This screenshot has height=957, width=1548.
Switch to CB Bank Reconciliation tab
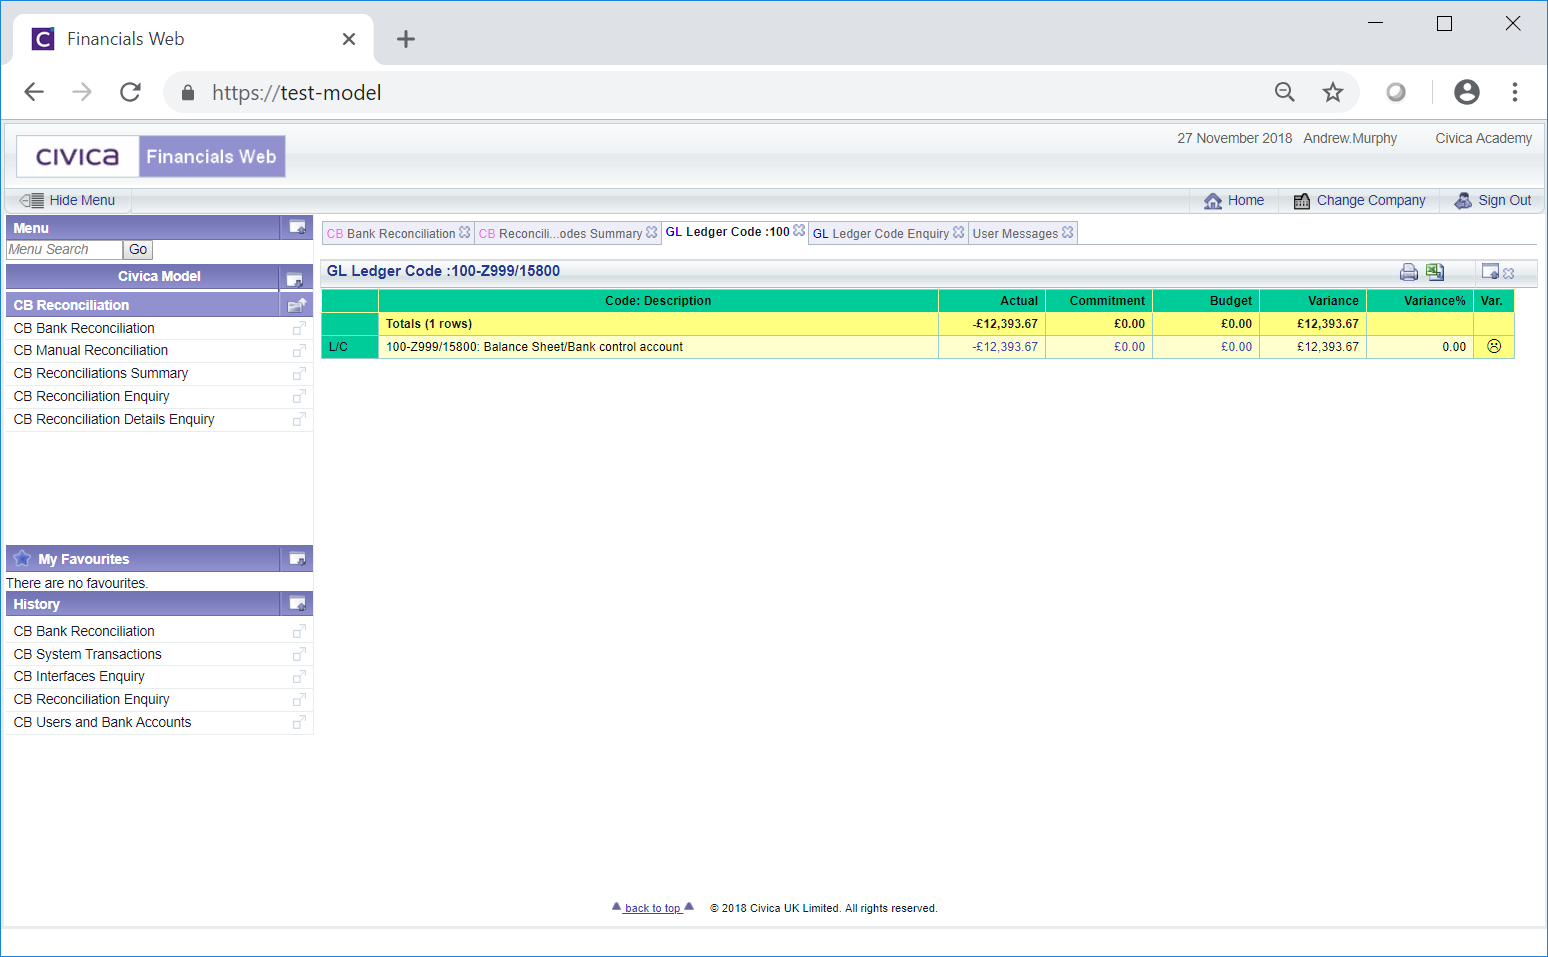(391, 233)
